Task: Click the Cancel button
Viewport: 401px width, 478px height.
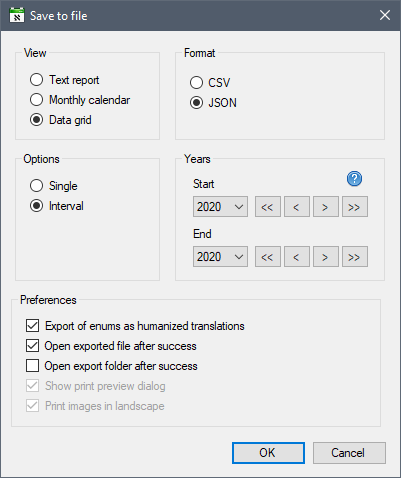Action: (x=349, y=453)
